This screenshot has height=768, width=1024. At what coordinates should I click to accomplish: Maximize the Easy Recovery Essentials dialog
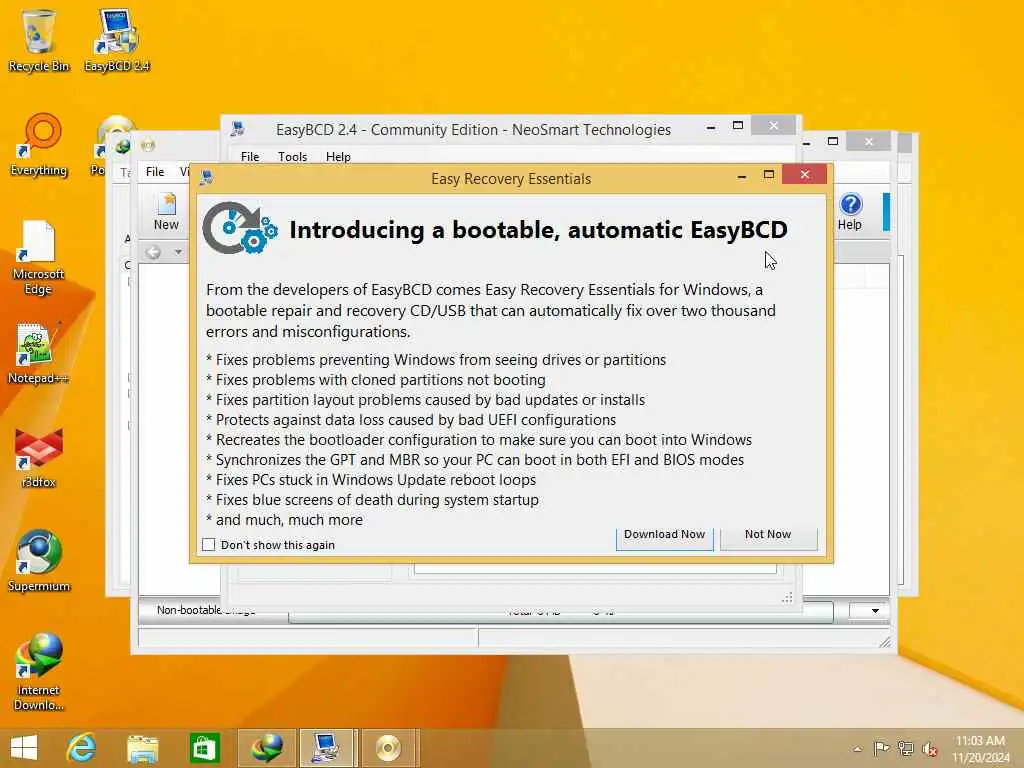coord(769,174)
